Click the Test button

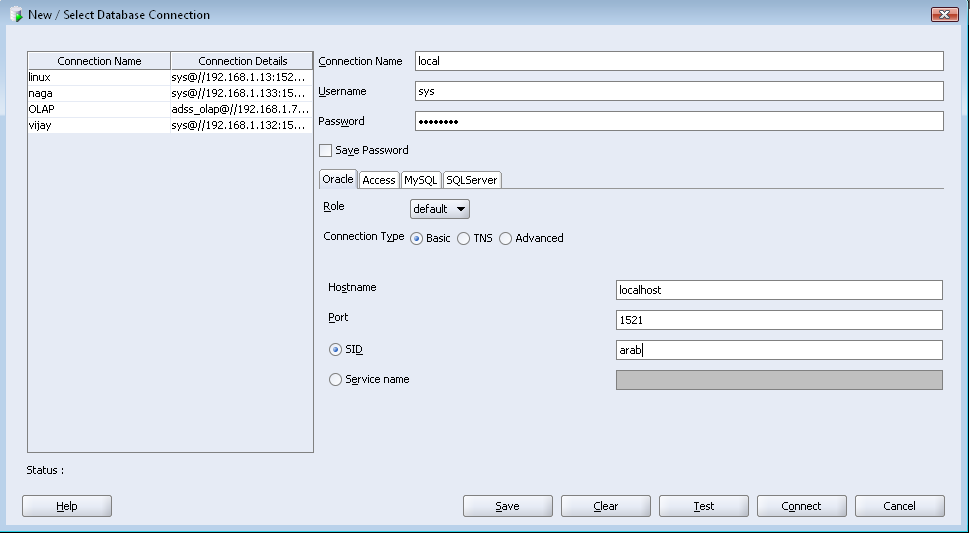tap(703, 506)
